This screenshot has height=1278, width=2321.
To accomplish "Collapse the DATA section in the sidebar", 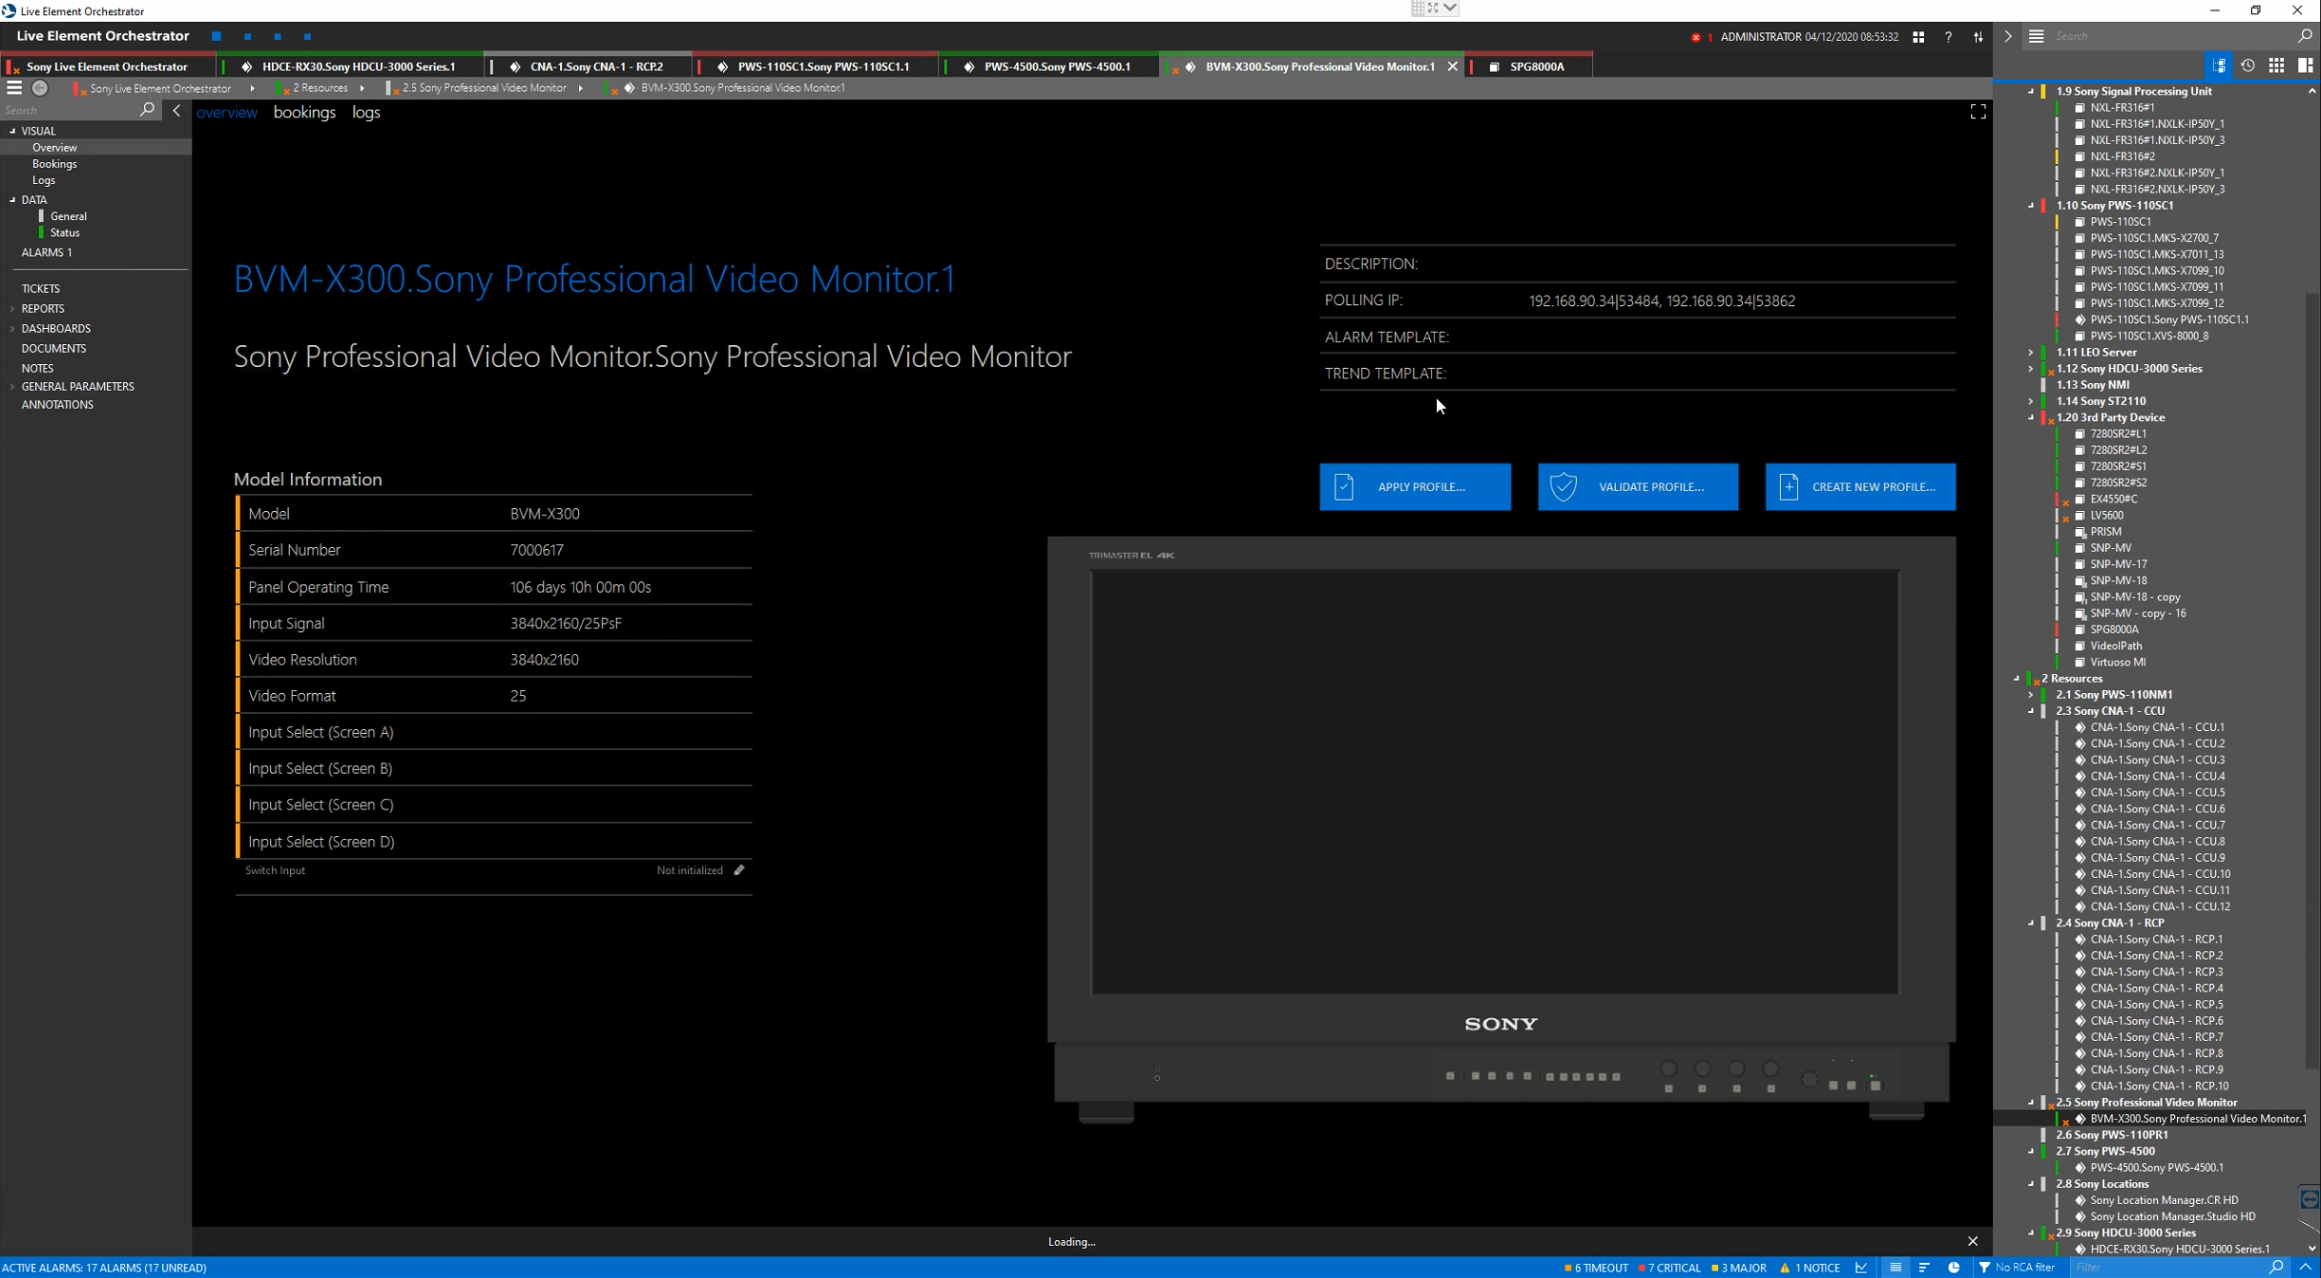I will (x=13, y=200).
